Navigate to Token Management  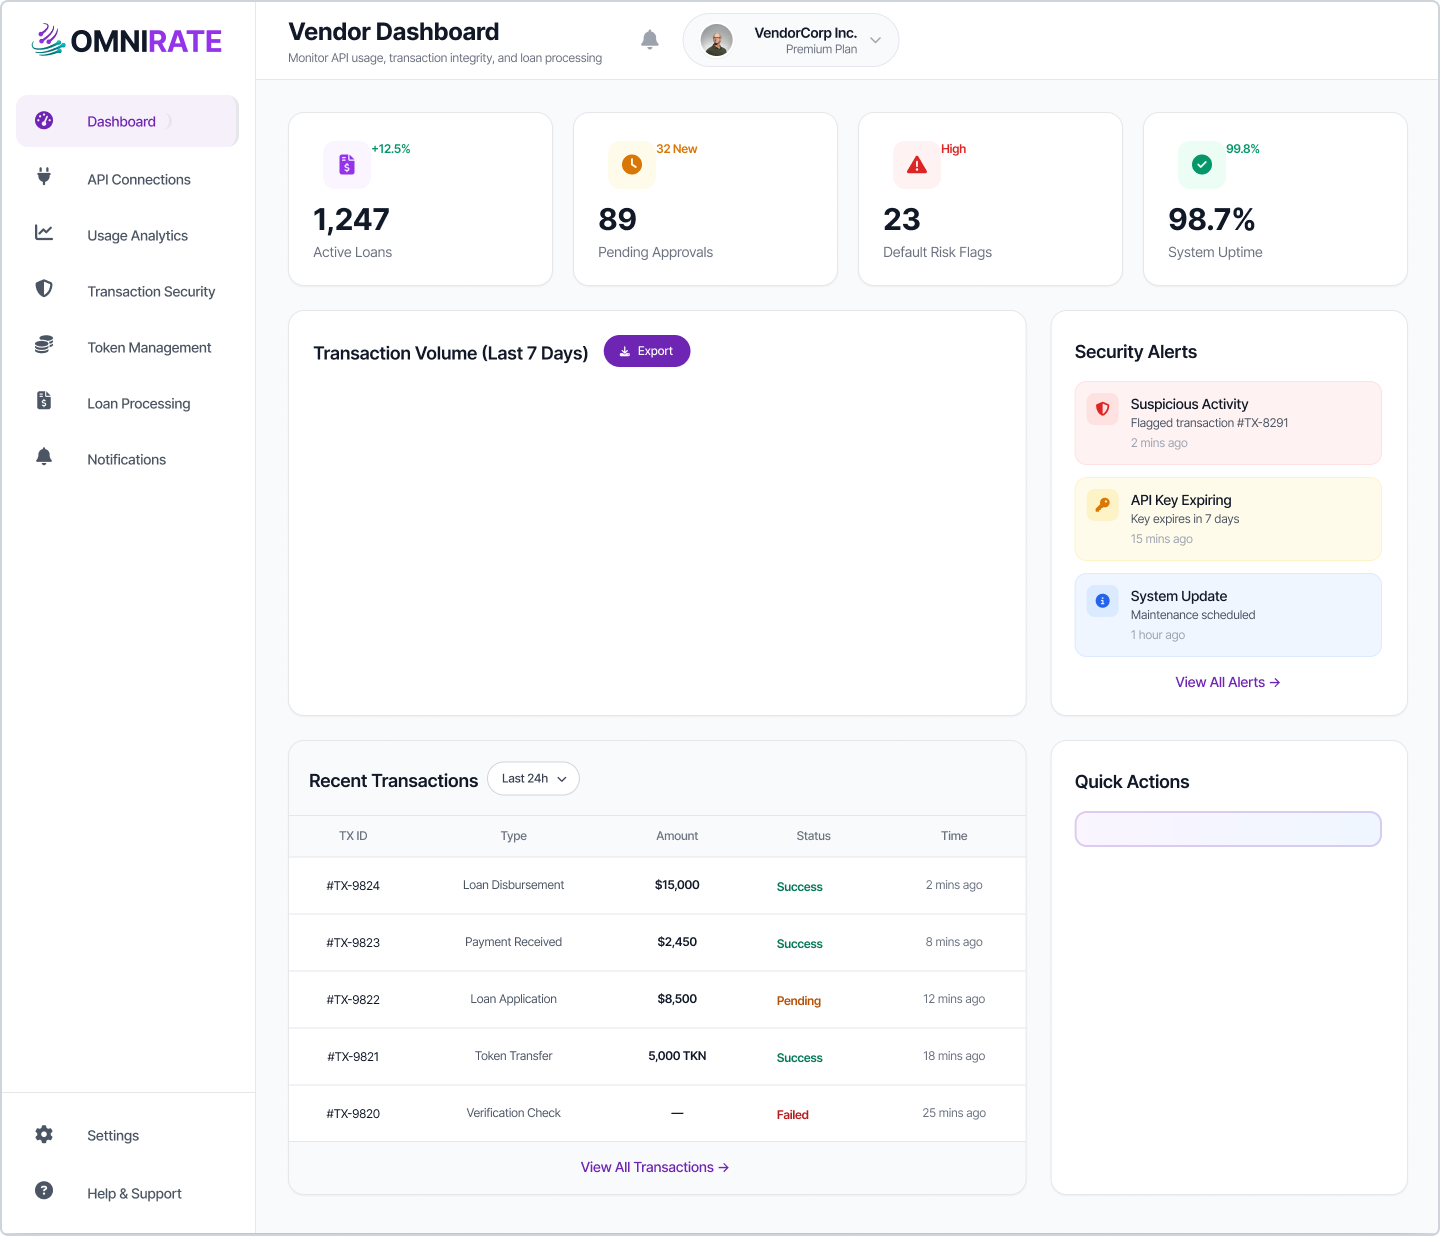pos(127,347)
